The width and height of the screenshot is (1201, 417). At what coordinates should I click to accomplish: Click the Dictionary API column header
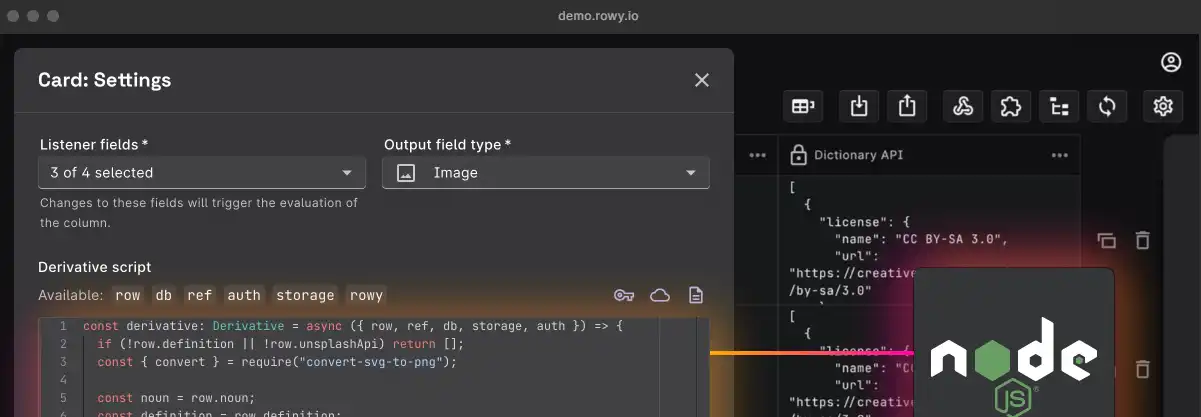click(929, 155)
